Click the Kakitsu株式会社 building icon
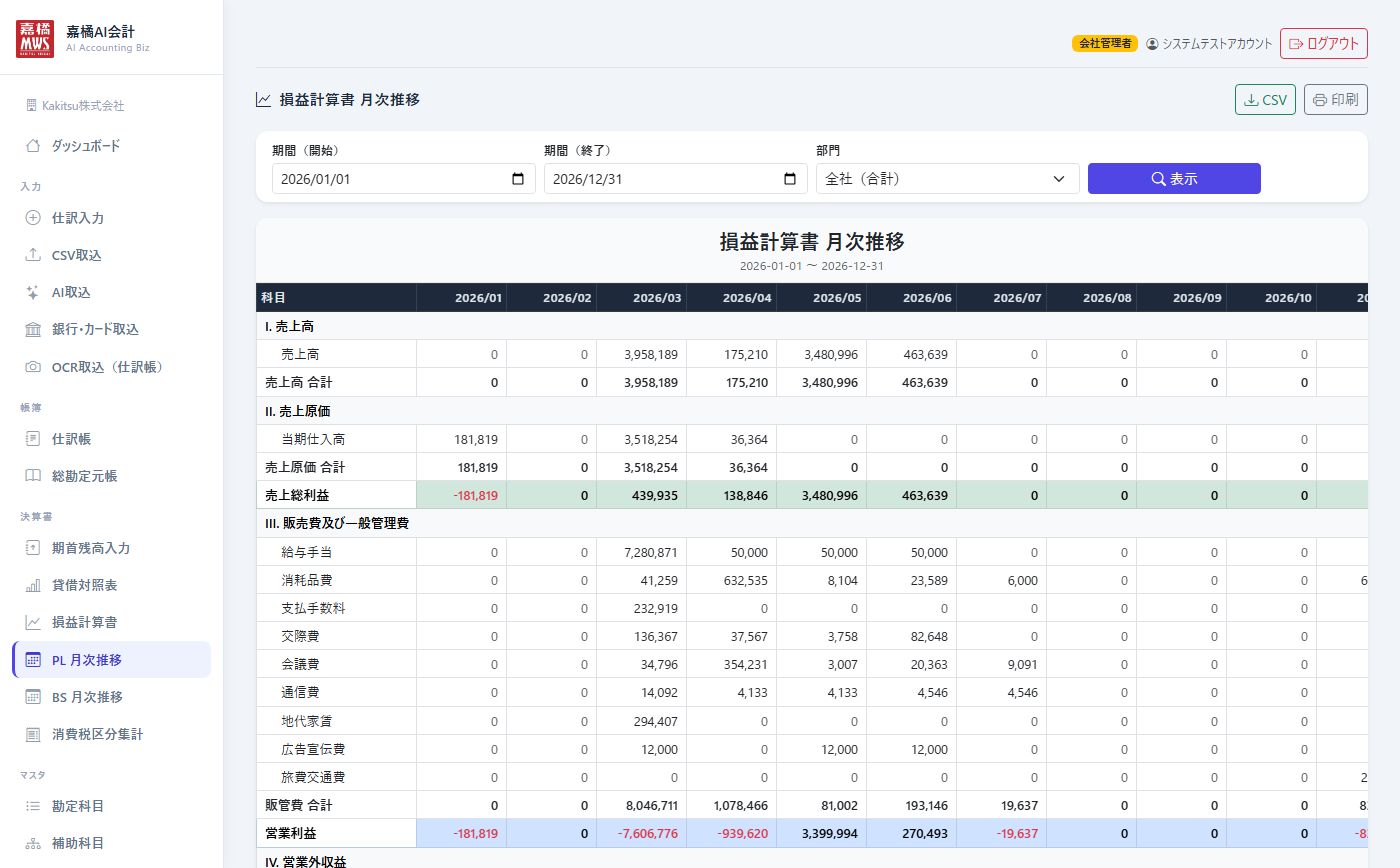This screenshot has height=868, width=1400. tap(31, 105)
